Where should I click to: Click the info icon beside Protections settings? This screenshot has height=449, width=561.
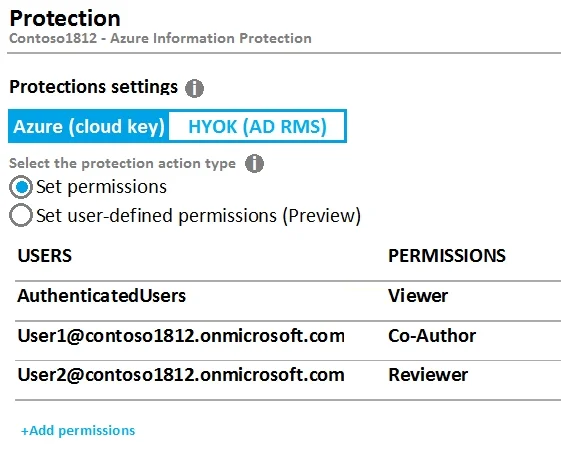point(194,88)
